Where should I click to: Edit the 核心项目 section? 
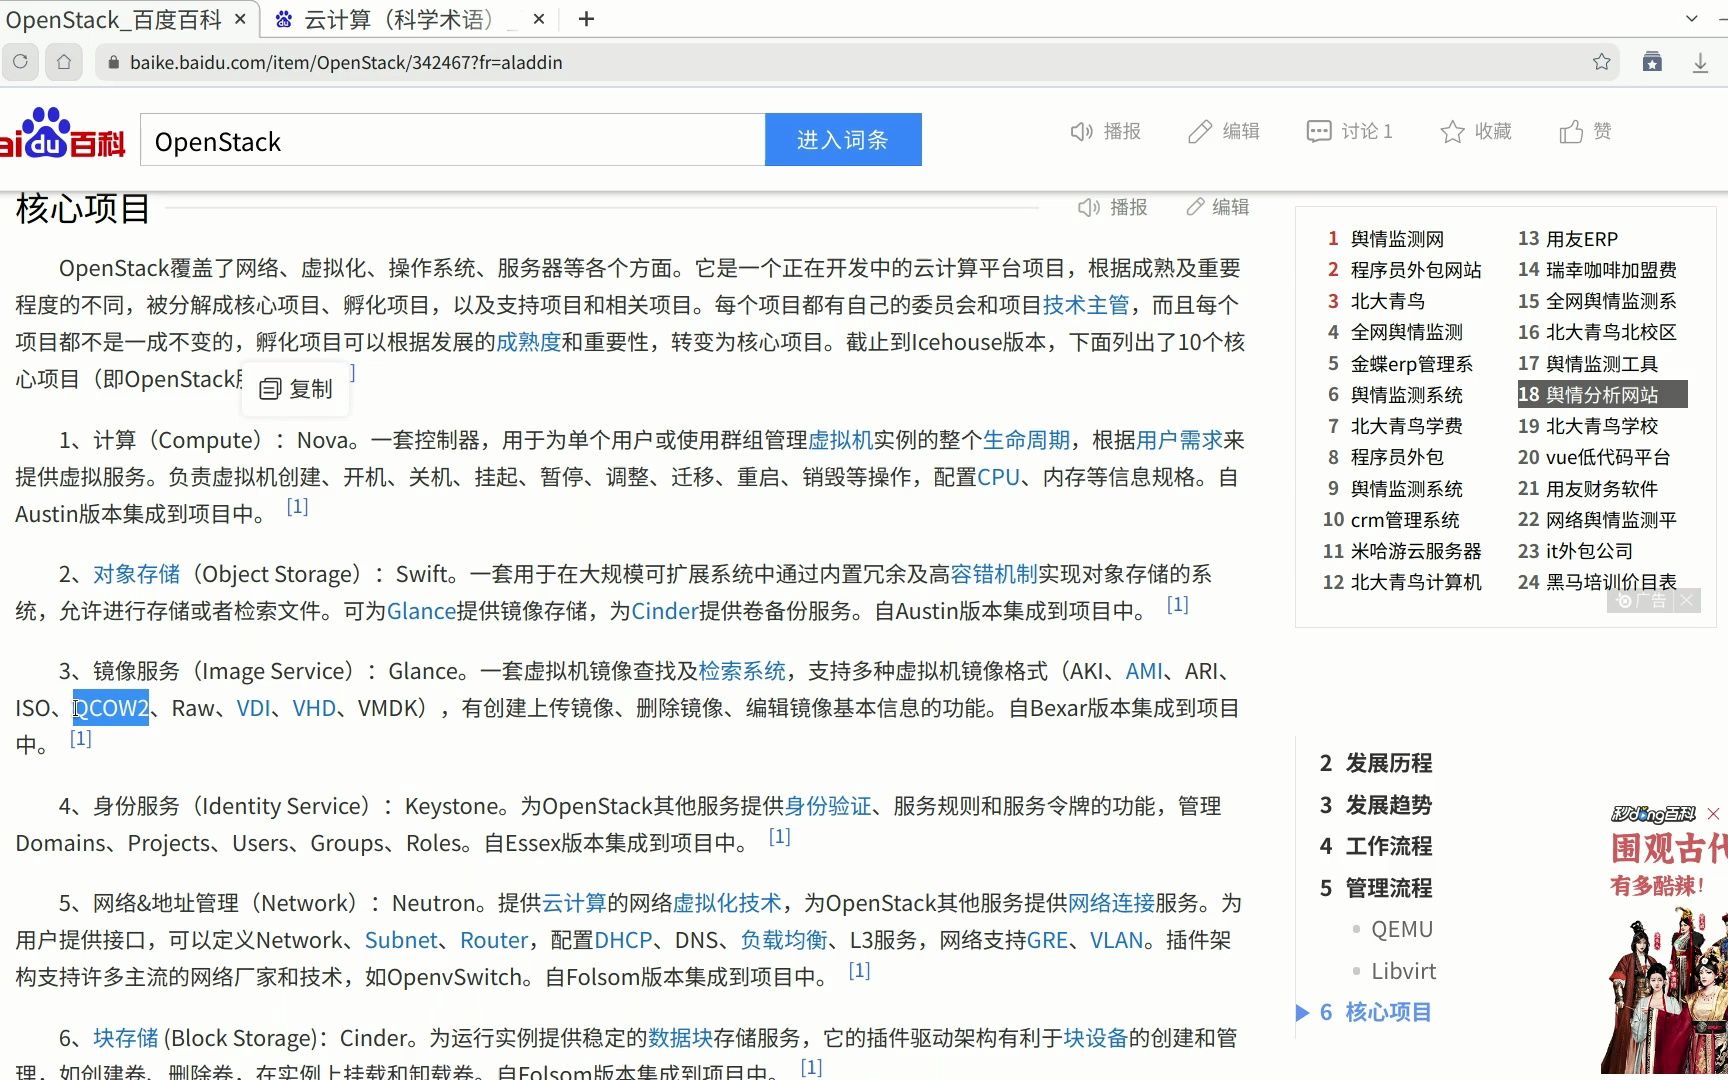(1218, 207)
